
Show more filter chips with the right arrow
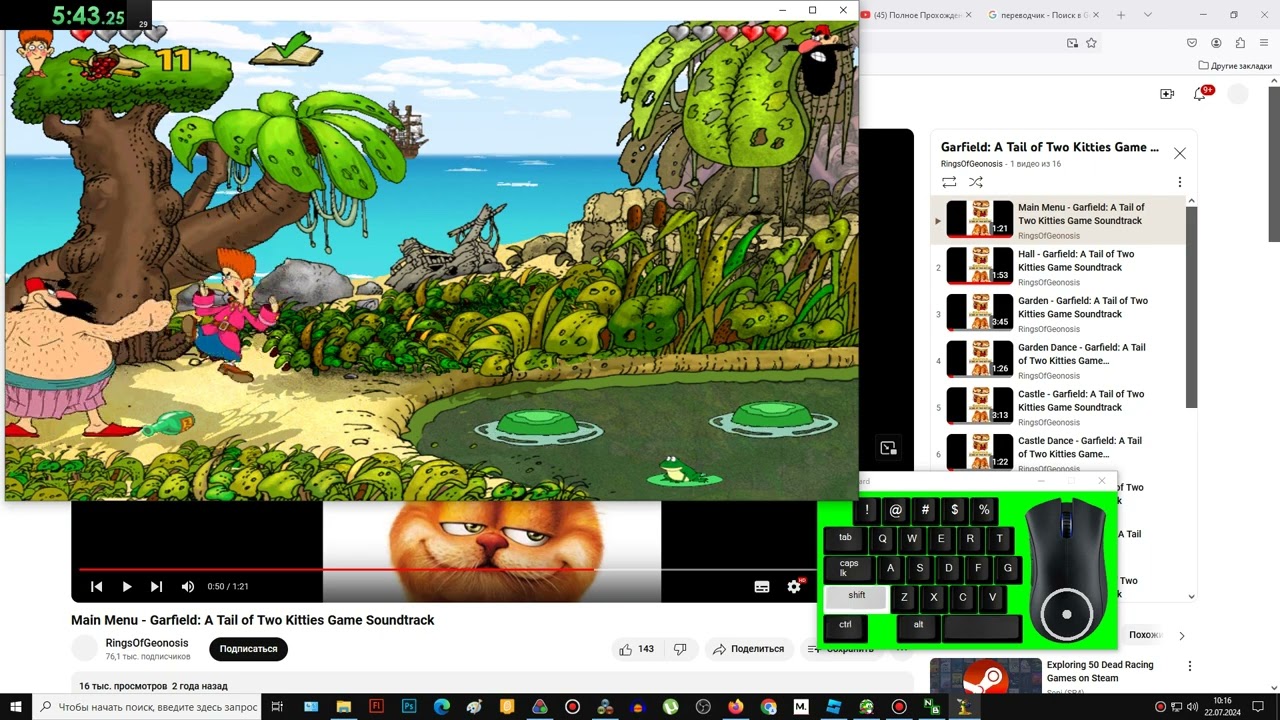(x=1181, y=635)
